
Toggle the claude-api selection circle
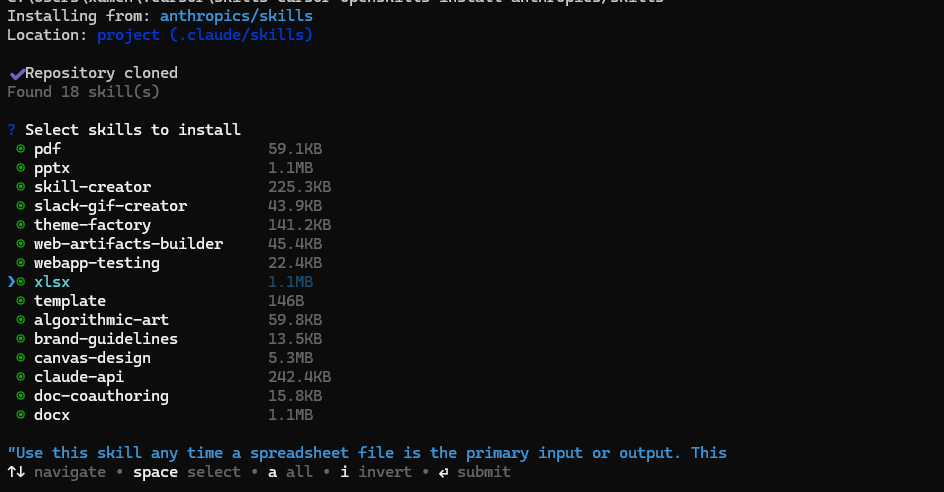pyautogui.click(x=21, y=377)
